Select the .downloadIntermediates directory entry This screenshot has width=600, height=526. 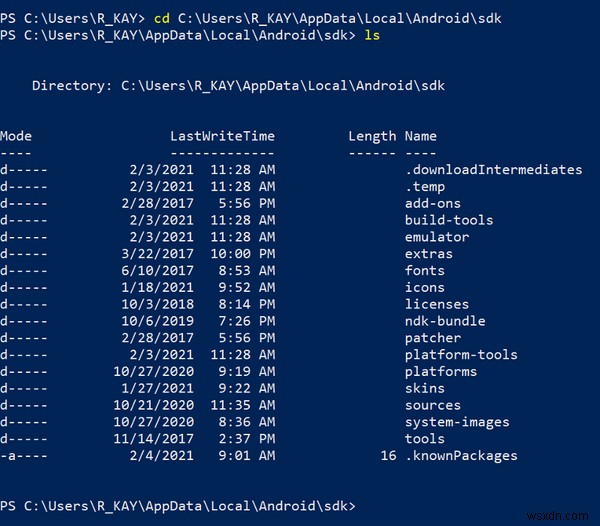coord(493,170)
